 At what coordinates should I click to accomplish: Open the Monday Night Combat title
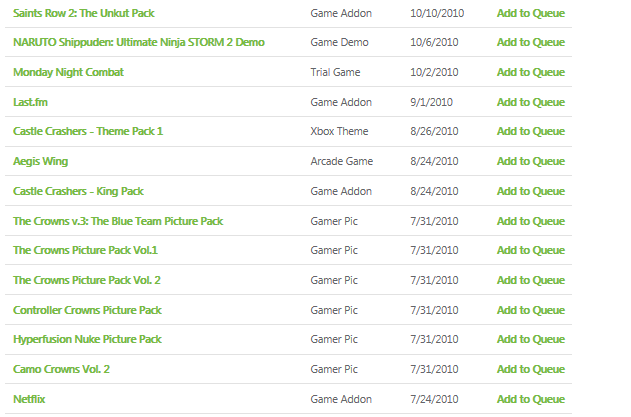click(68, 72)
